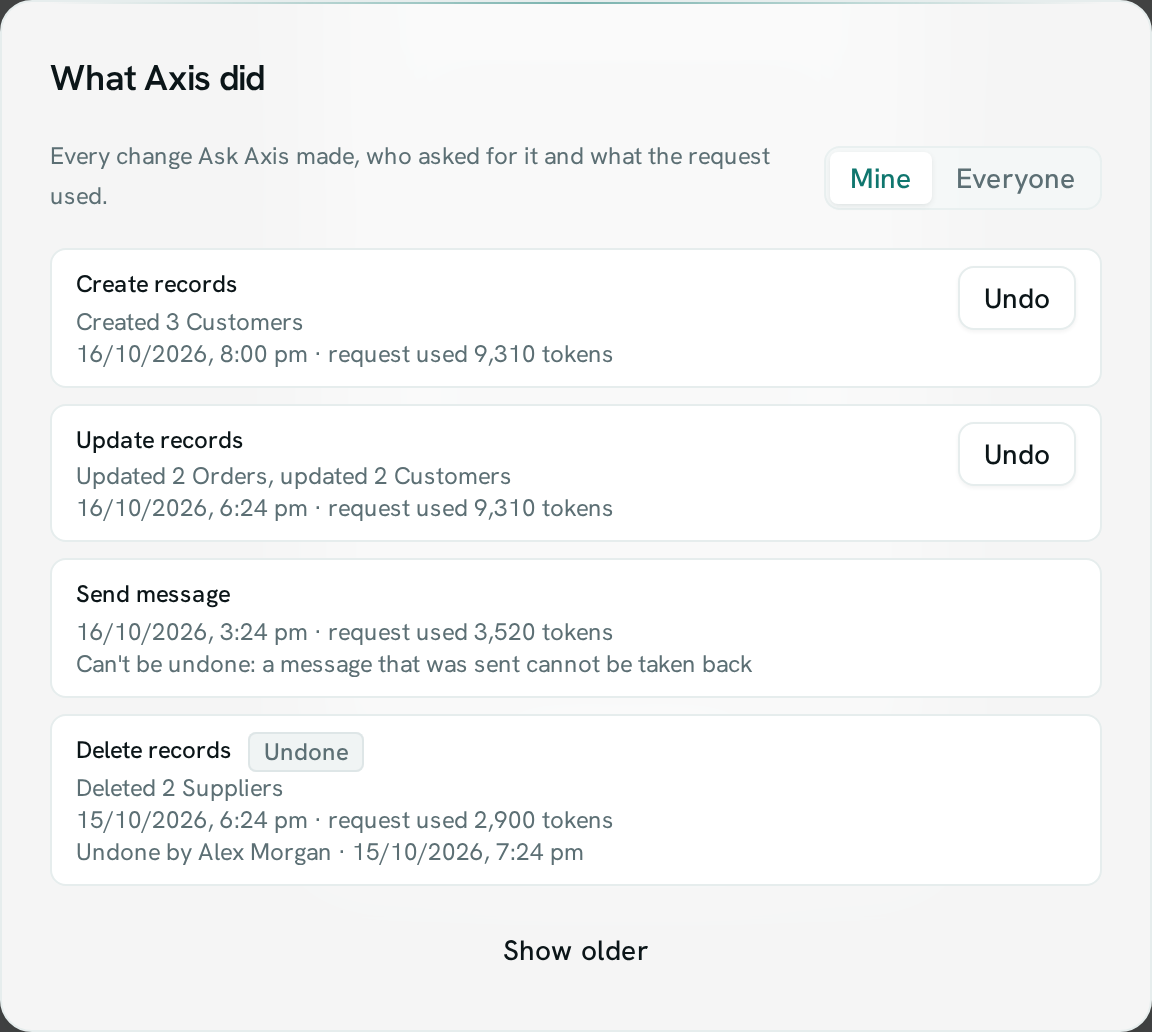Screen dimensions: 1152x1032
Task: Click the 'Every change Ask Axis made' description
Action: tap(410, 176)
